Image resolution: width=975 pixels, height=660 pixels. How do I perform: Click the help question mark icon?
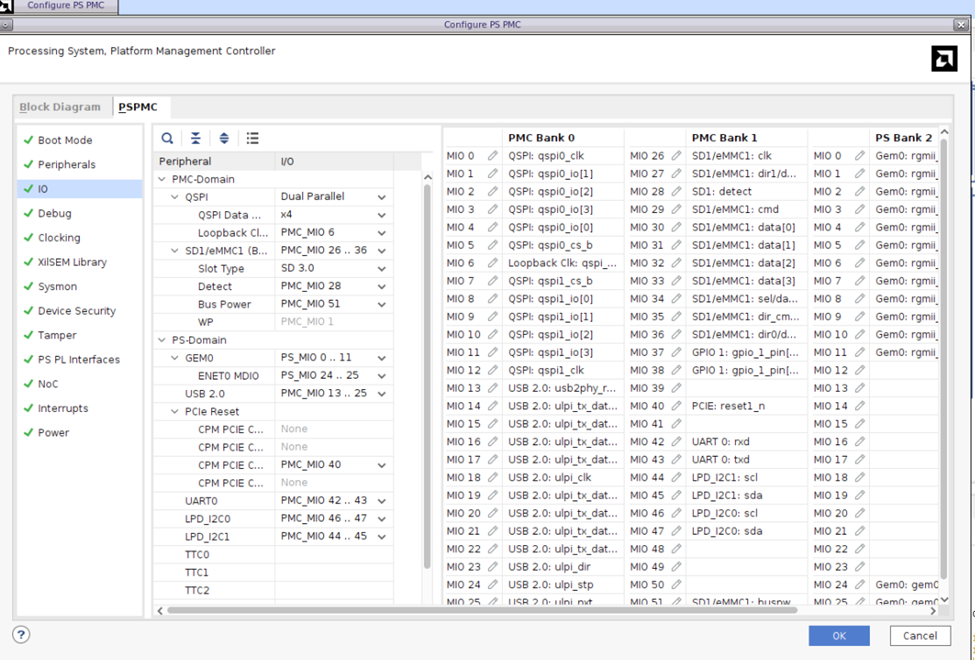pos(21,635)
